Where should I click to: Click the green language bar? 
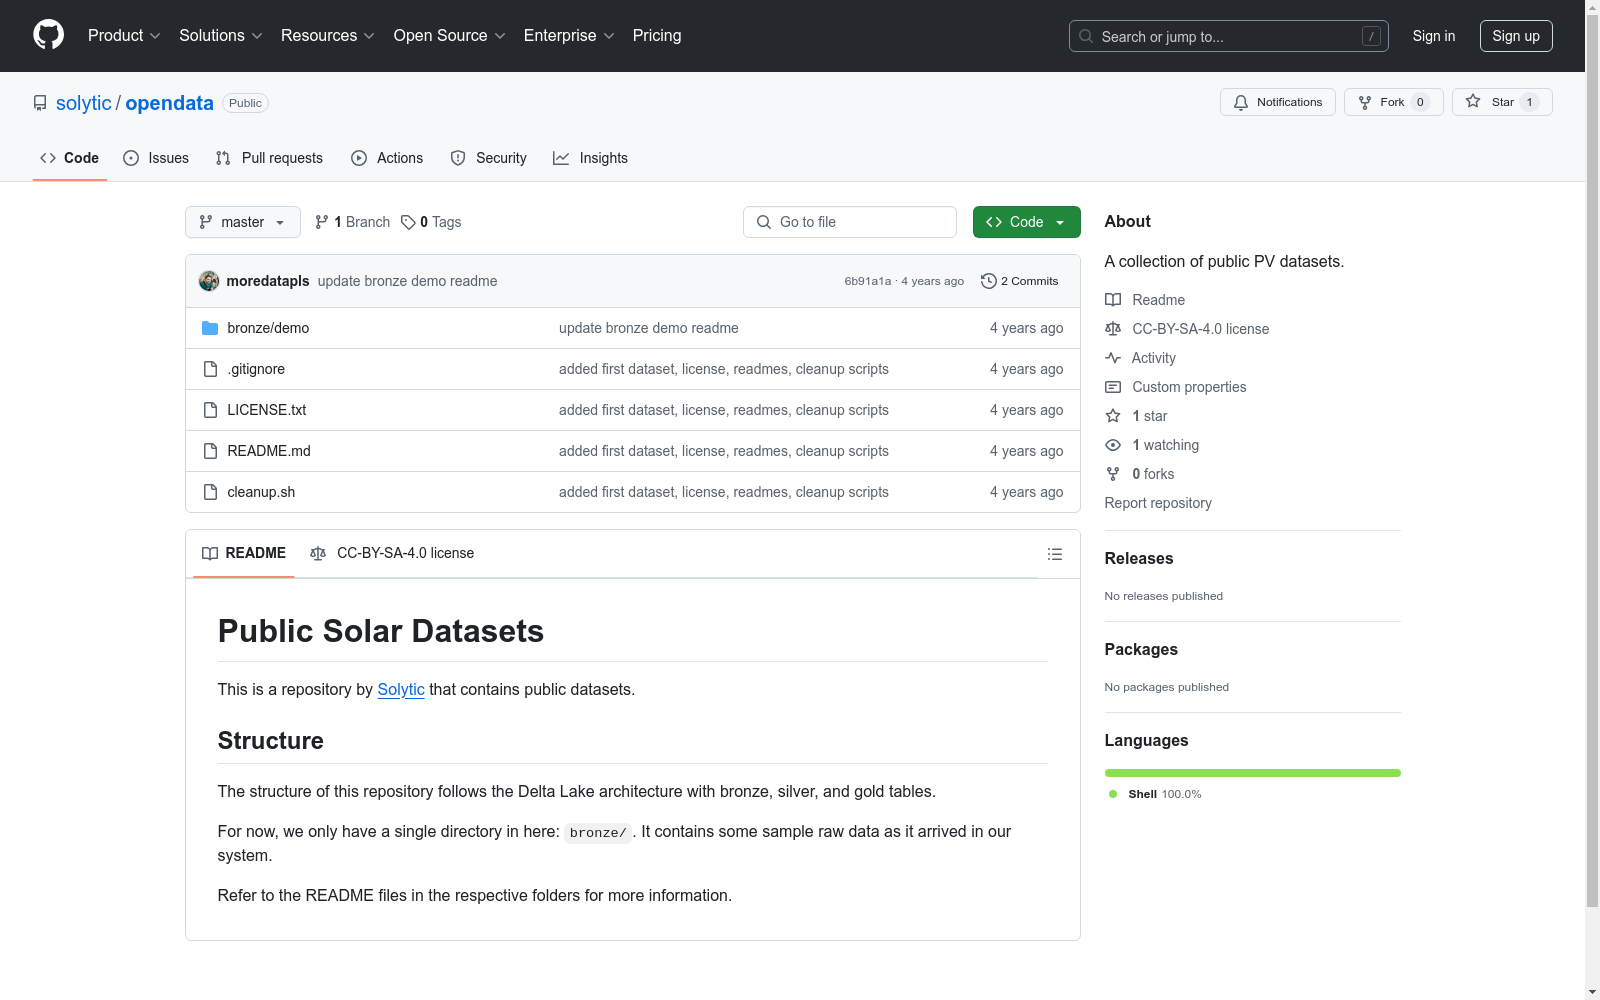[1253, 773]
